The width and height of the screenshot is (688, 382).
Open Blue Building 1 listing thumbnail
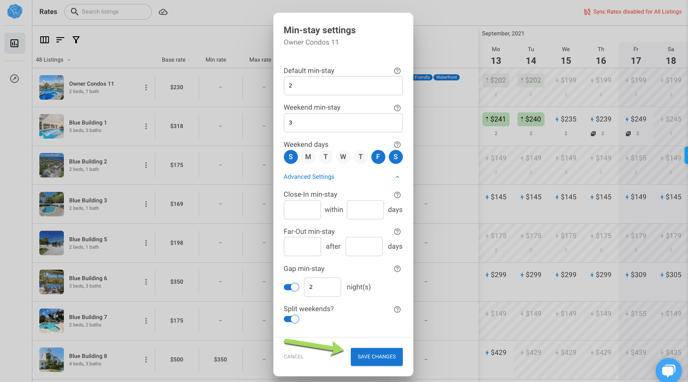[51, 126]
